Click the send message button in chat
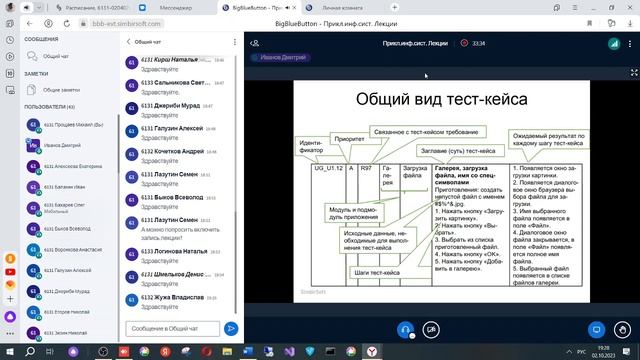640x360 pixels. point(231,329)
